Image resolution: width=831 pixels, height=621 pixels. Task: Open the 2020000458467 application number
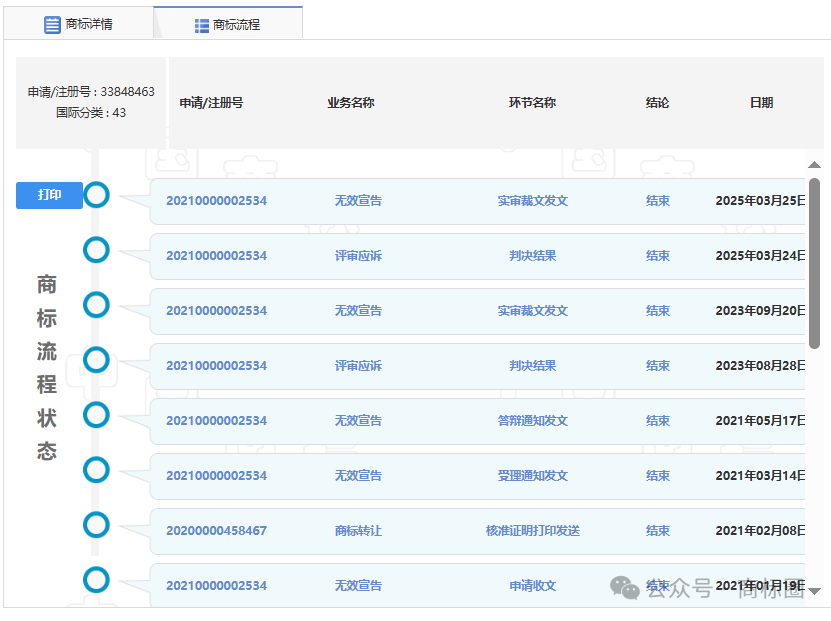tap(216, 531)
